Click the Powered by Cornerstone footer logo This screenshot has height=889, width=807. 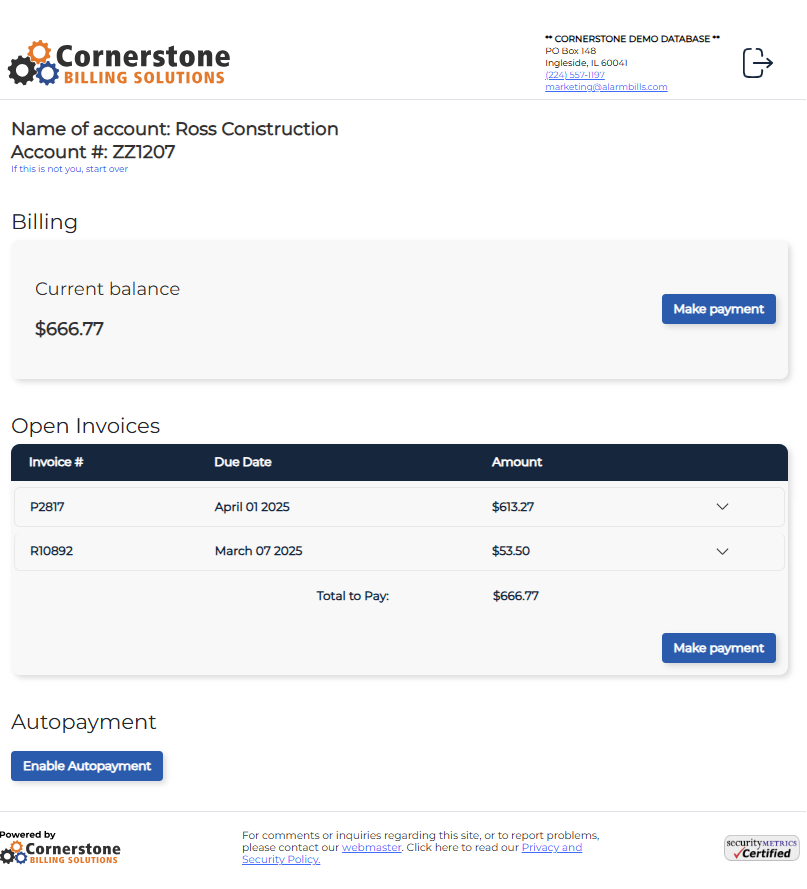[61, 850]
